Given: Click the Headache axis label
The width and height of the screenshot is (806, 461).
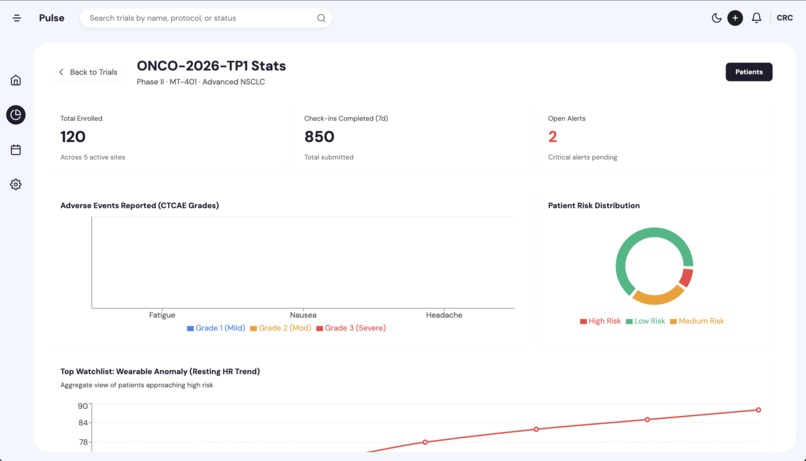Looking at the screenshot, I should tap(444, 315).
